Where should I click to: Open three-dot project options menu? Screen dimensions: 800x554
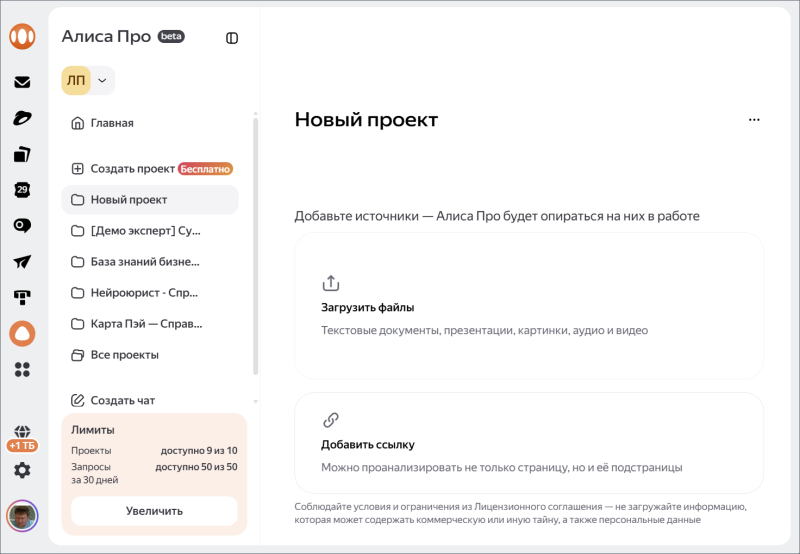coord(754,120)
